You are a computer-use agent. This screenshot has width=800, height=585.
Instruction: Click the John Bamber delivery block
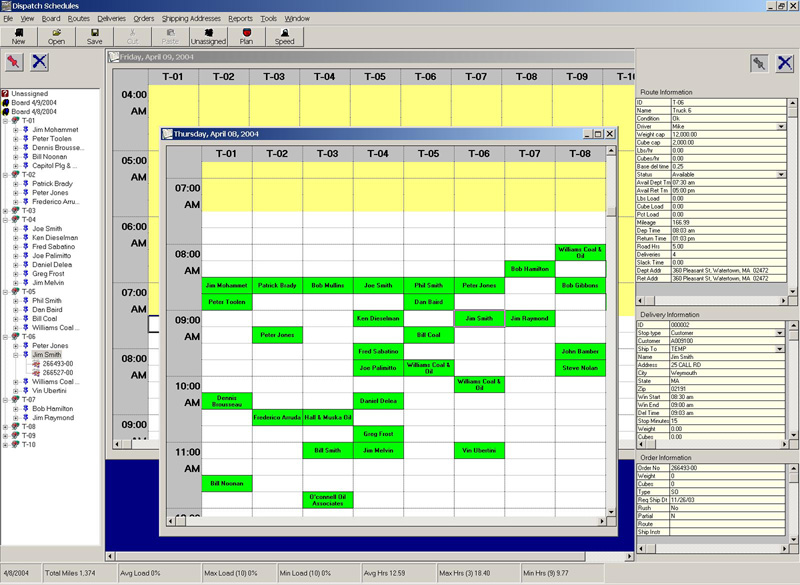click(580, 351)
